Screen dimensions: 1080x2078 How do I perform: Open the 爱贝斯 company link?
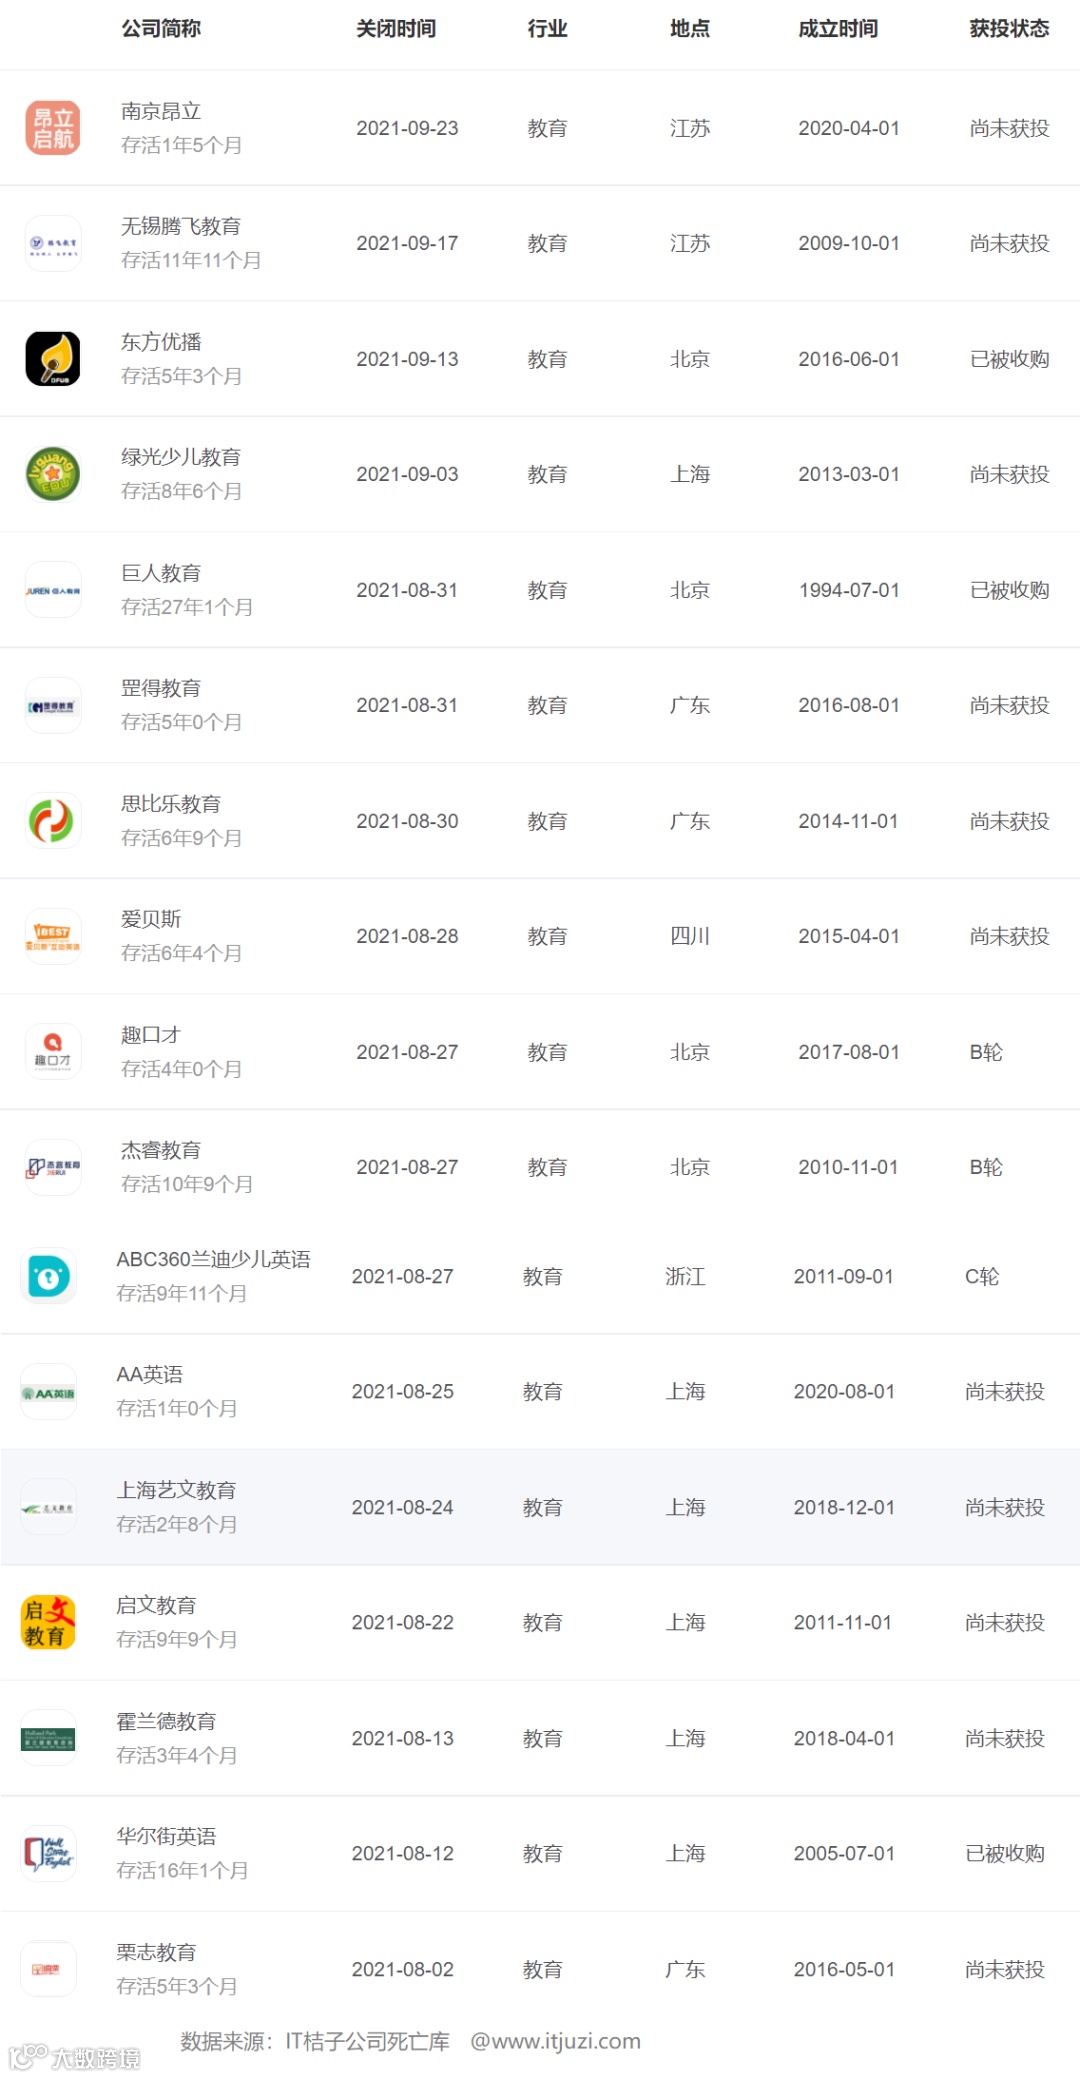(x=151, y=919)
